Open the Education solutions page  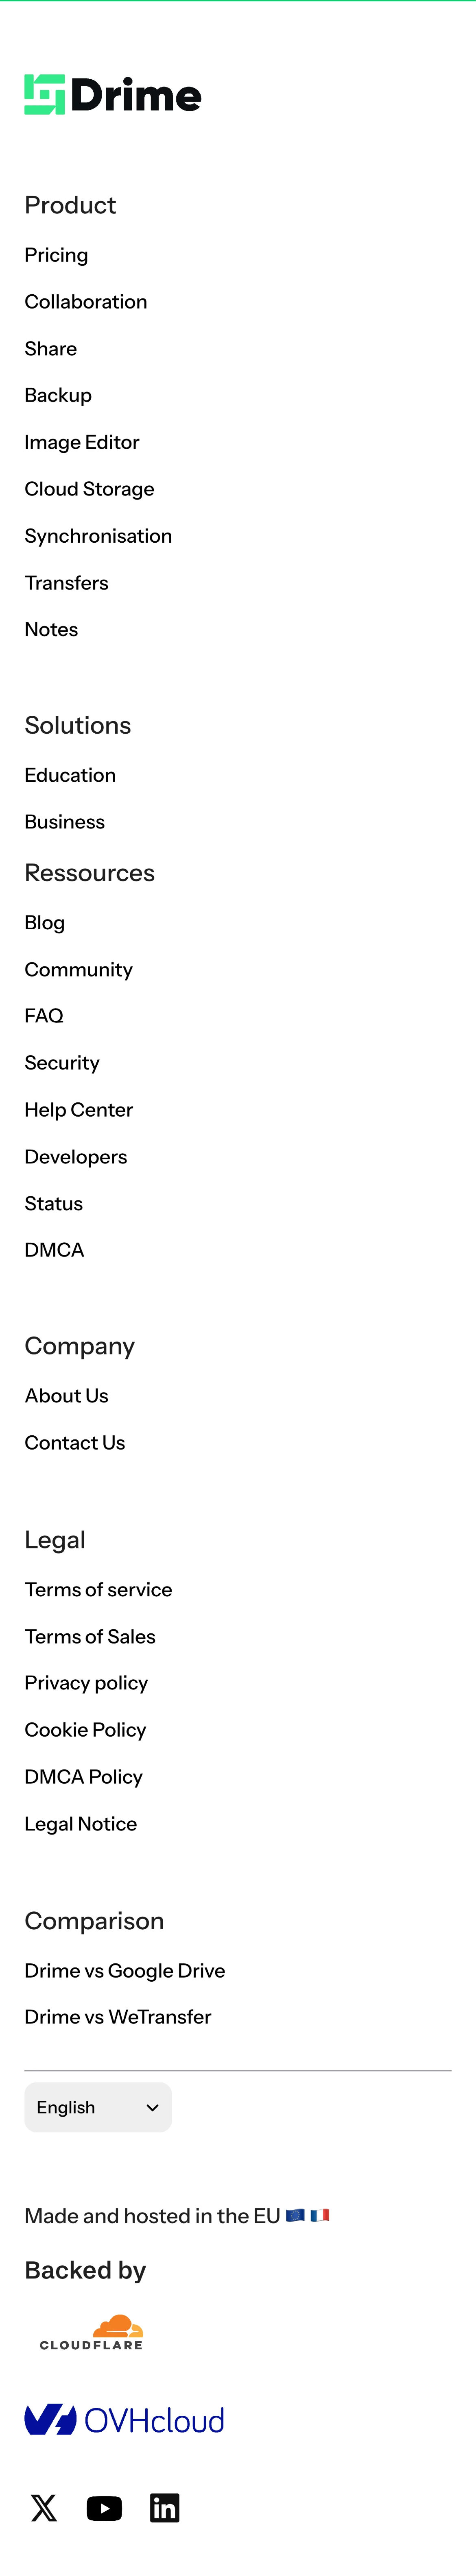tap(70, 775)
